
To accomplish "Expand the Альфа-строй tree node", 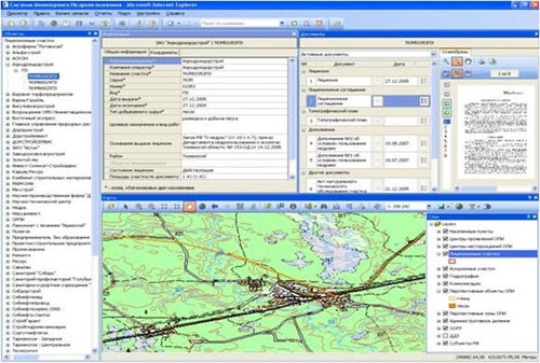I will point(8,53).
